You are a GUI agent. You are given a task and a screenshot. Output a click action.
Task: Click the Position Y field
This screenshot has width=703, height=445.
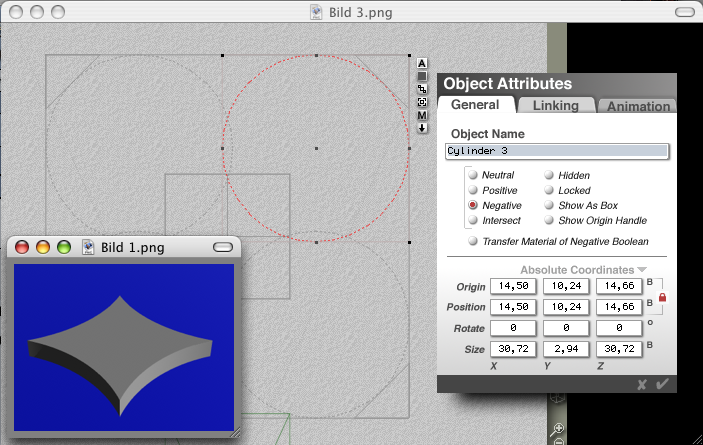point(566,307)
